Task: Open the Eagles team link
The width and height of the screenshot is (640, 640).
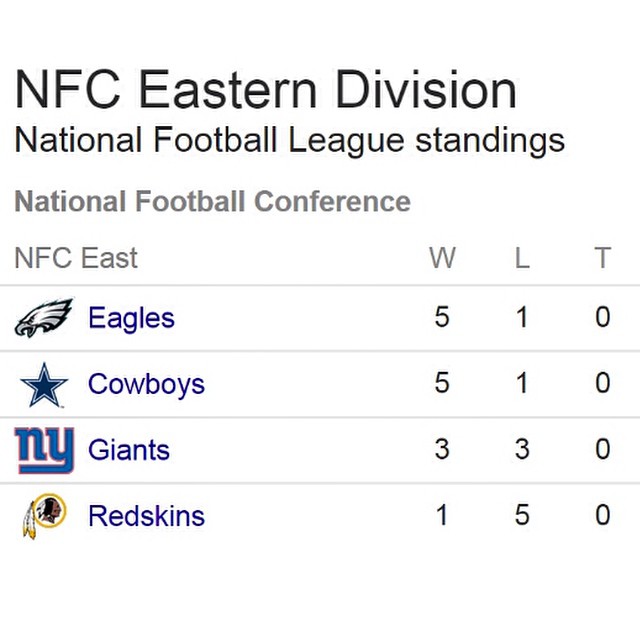Action: [x=131, y=319]
